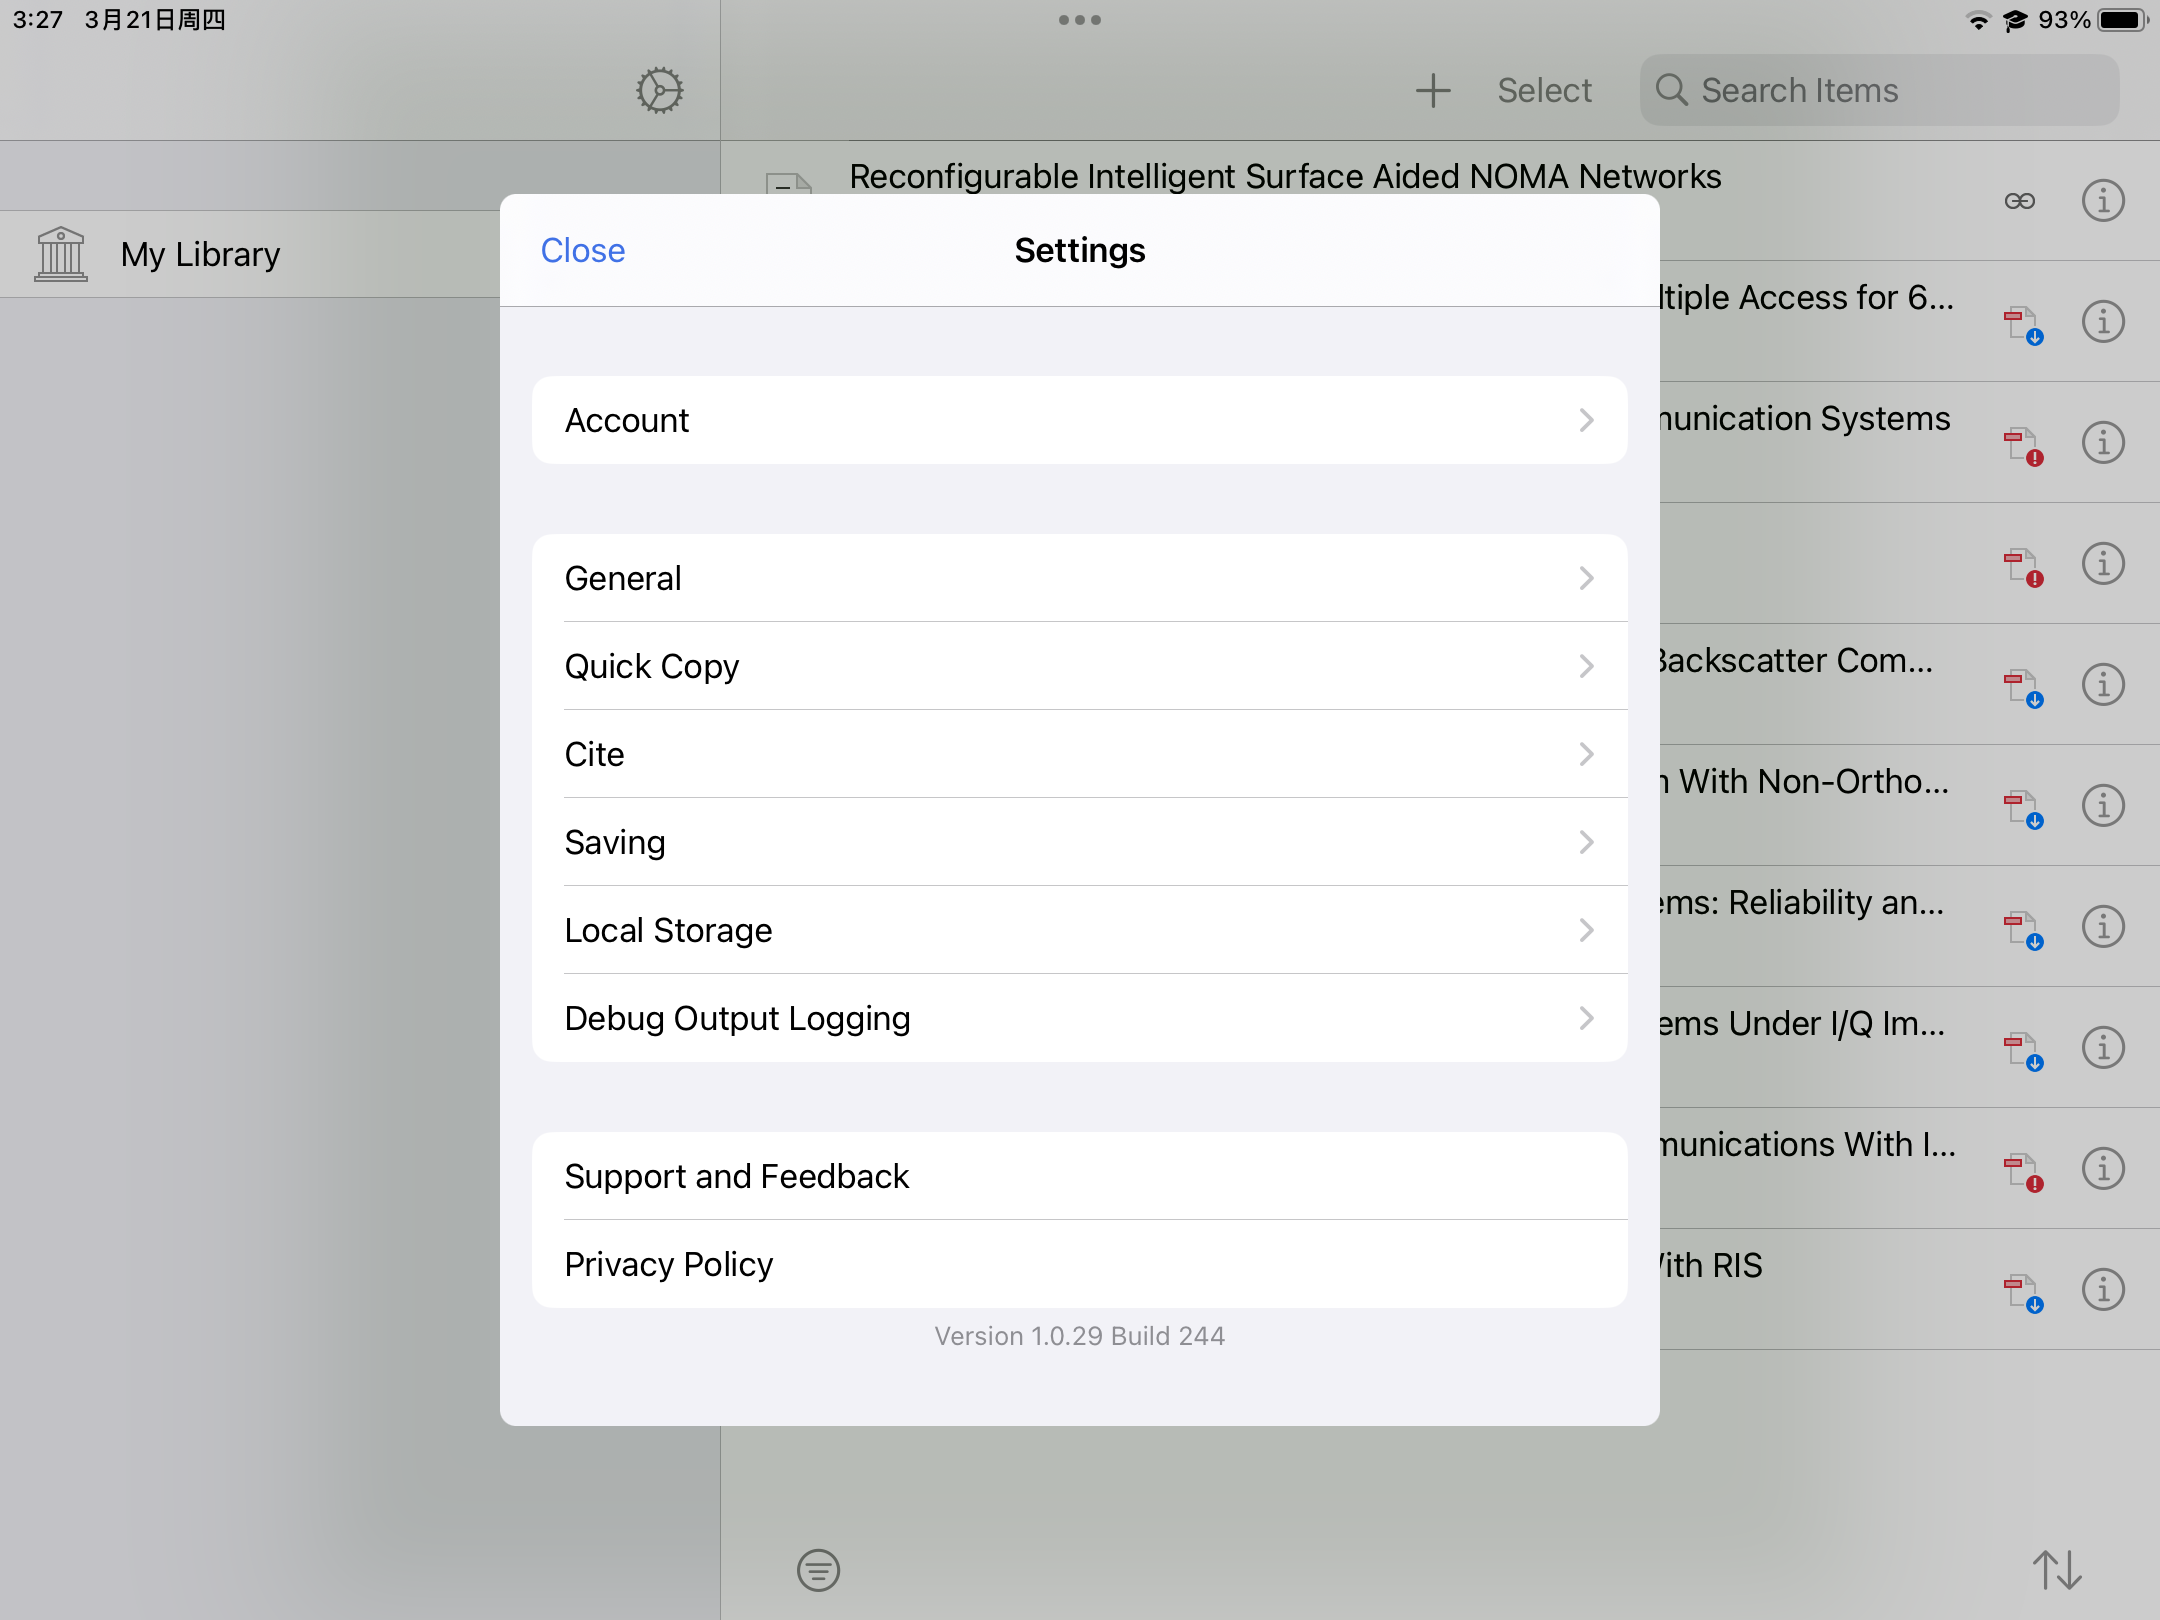
Task: Open Local Storage settings
Action: (x=1079, y=930)
